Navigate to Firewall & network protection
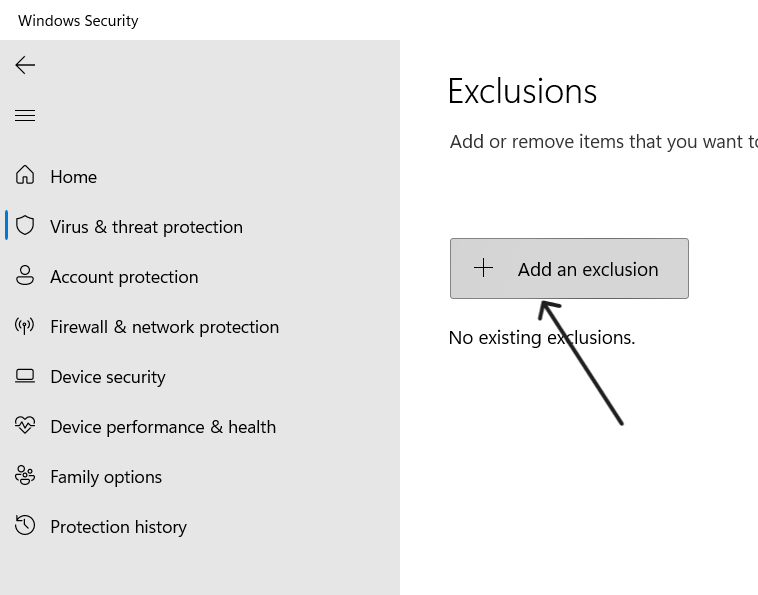758x595 pixels. pyautogui.click(x=164, y=327)
